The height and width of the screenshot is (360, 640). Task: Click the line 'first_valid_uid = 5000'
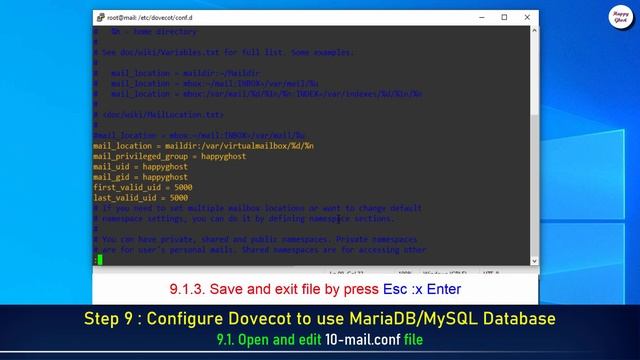(x=142, y=187)
